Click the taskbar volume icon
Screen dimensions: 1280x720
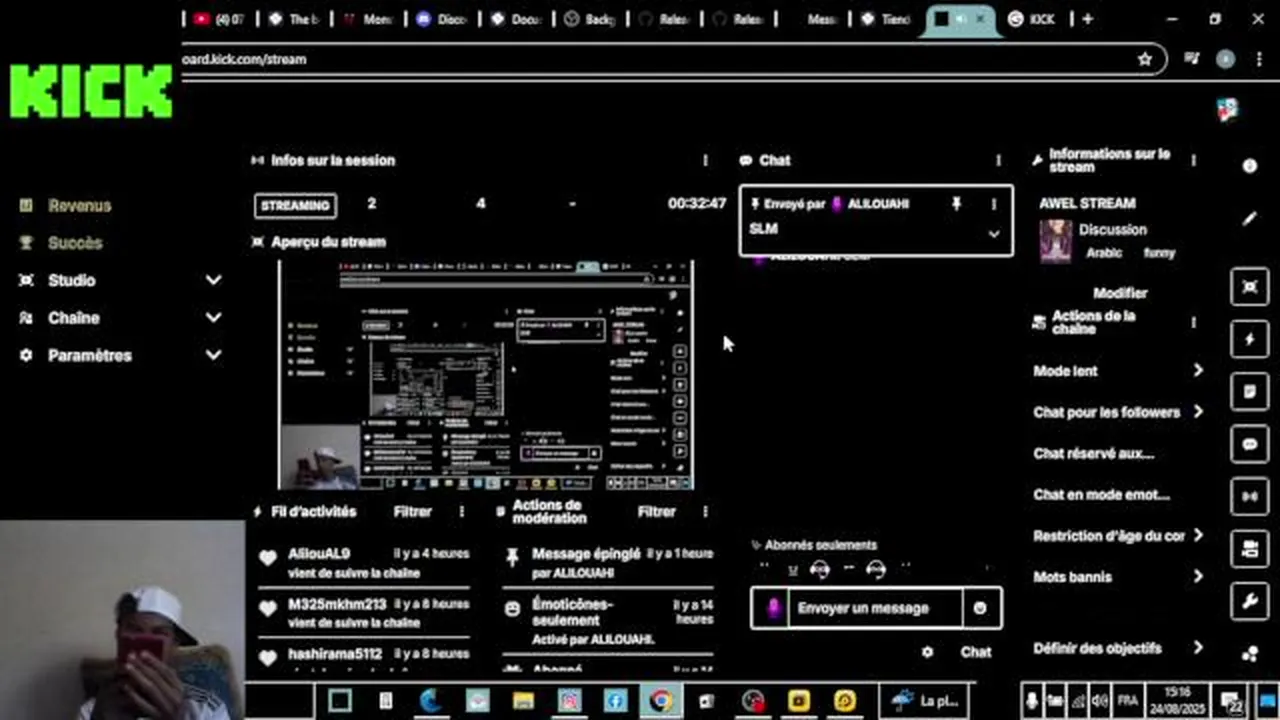pos(1100,701)
